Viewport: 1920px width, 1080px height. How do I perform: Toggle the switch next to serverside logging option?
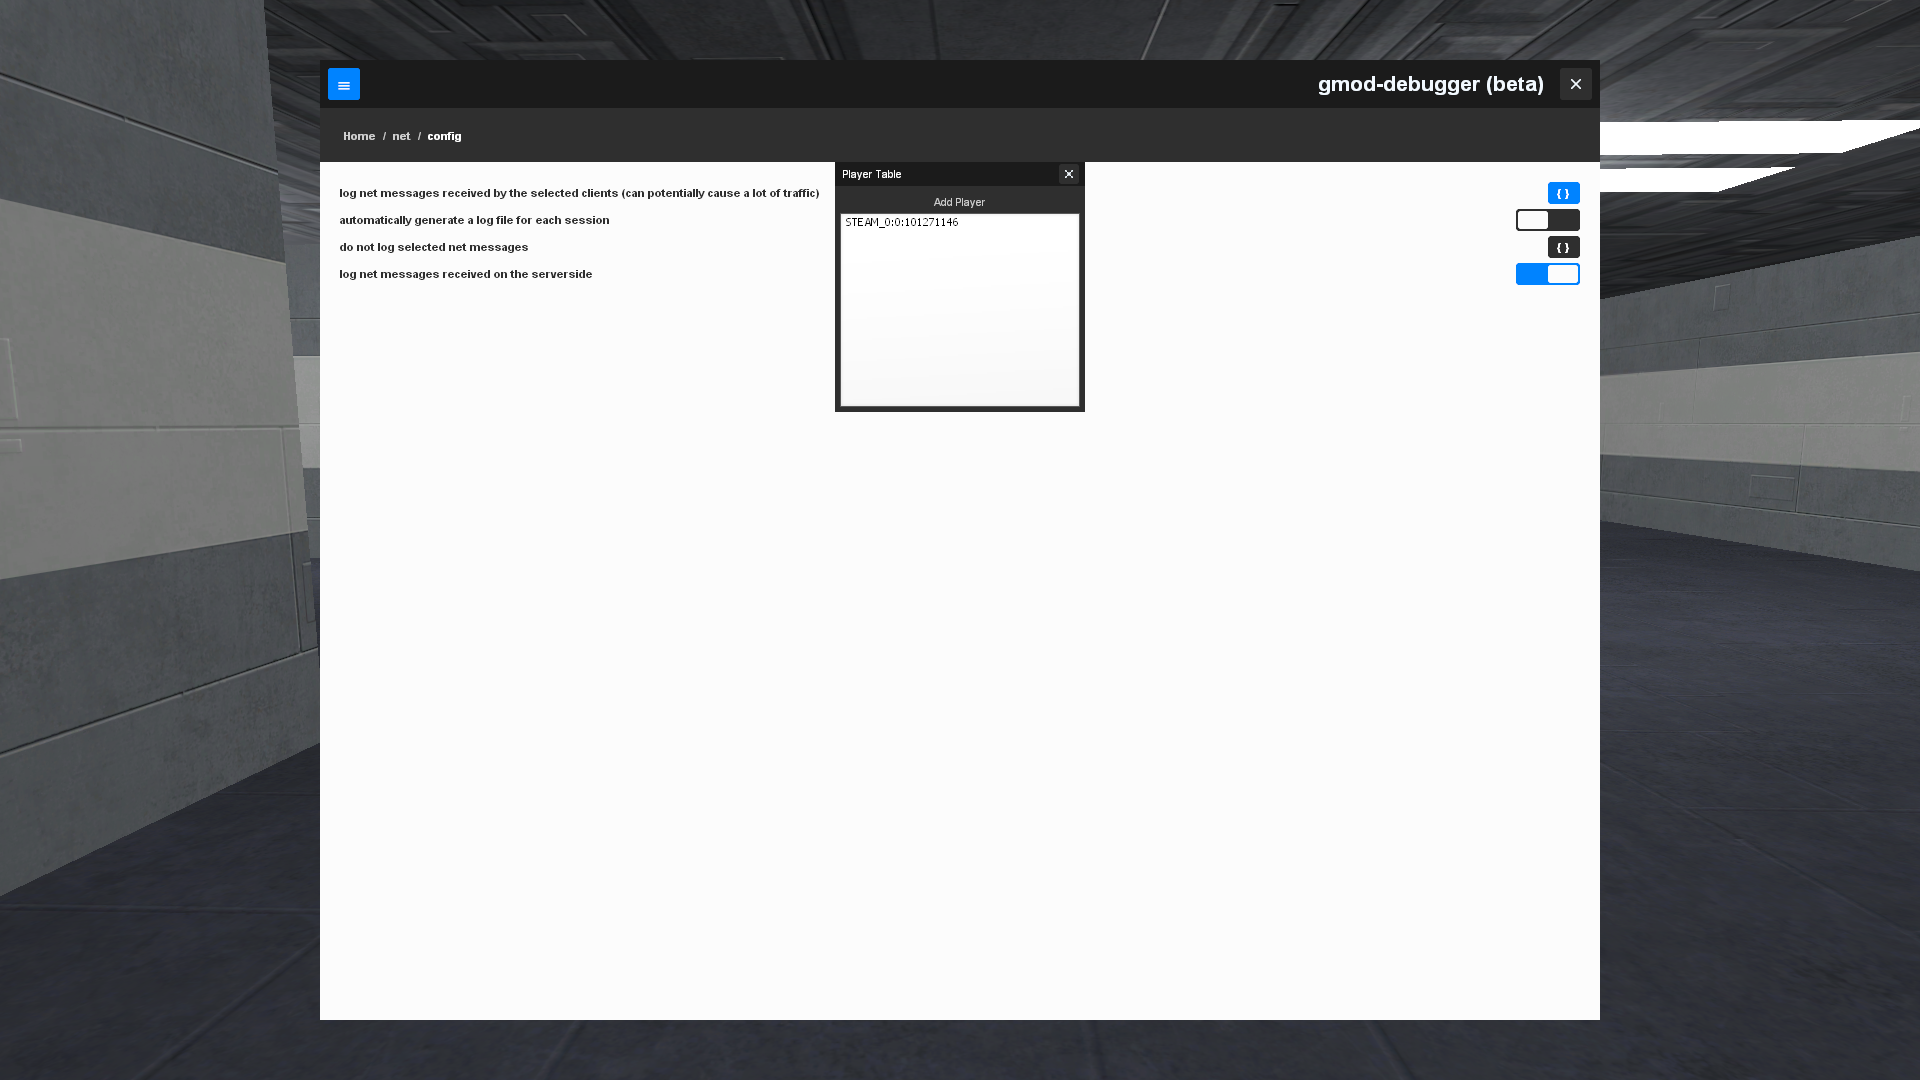click(x=1548, y=274)
